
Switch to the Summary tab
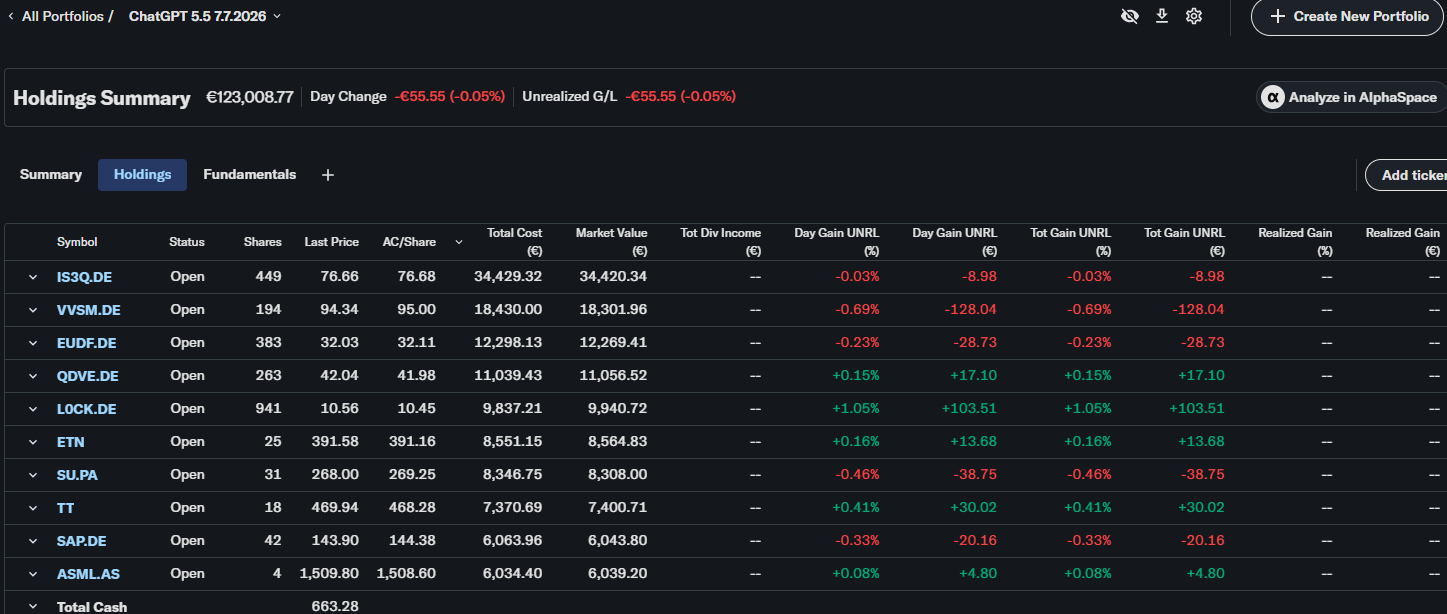51,174
